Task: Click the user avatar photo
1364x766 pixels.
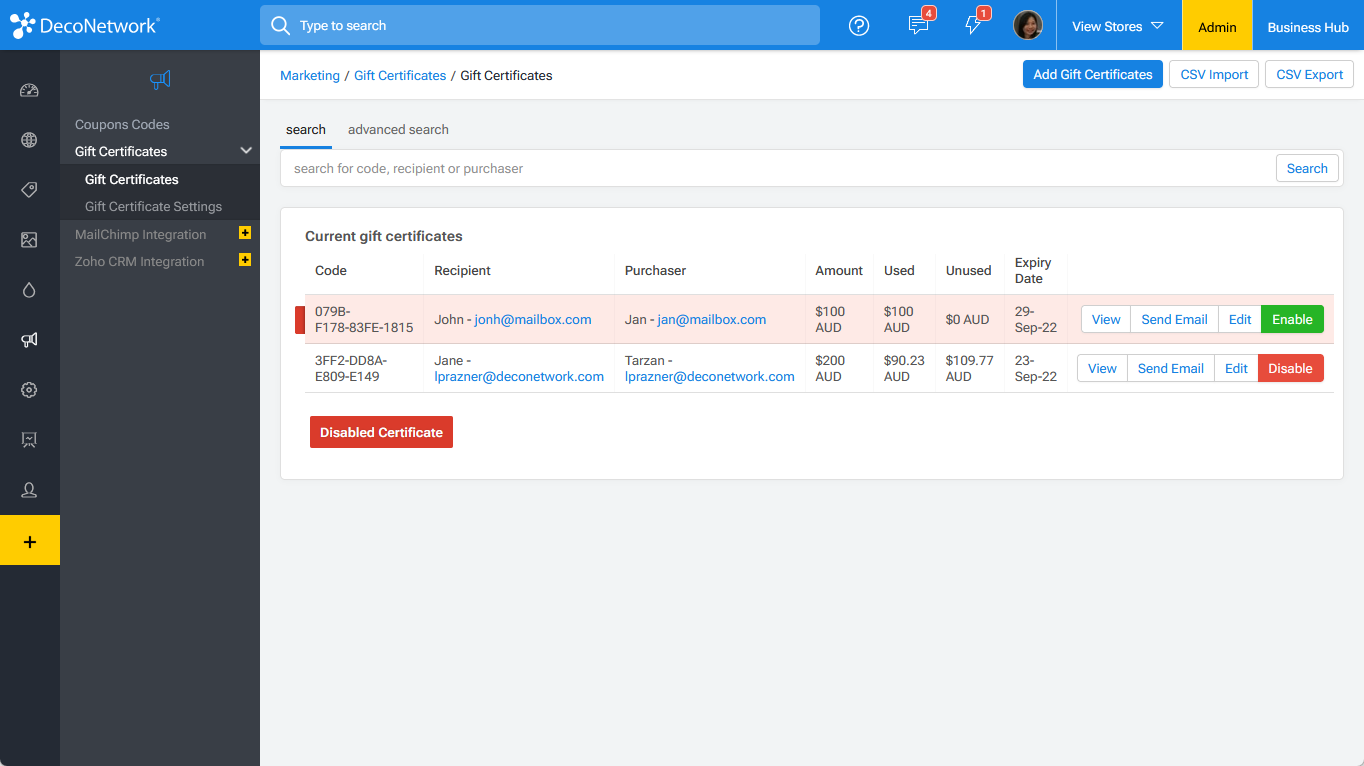Action: pyautogui.click(x=1028, y=26)
